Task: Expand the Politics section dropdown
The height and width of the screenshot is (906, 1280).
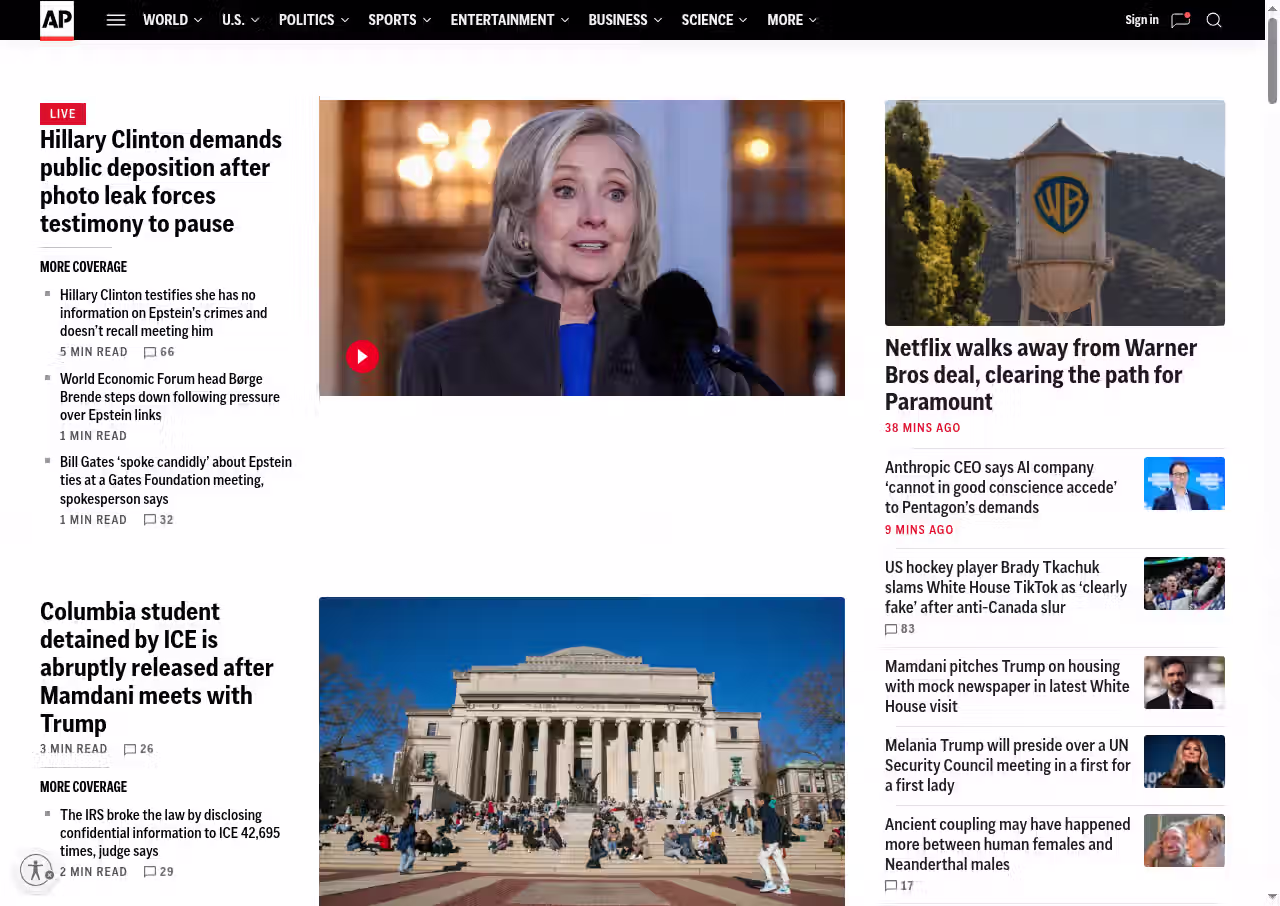Action: tap(313, 20)
